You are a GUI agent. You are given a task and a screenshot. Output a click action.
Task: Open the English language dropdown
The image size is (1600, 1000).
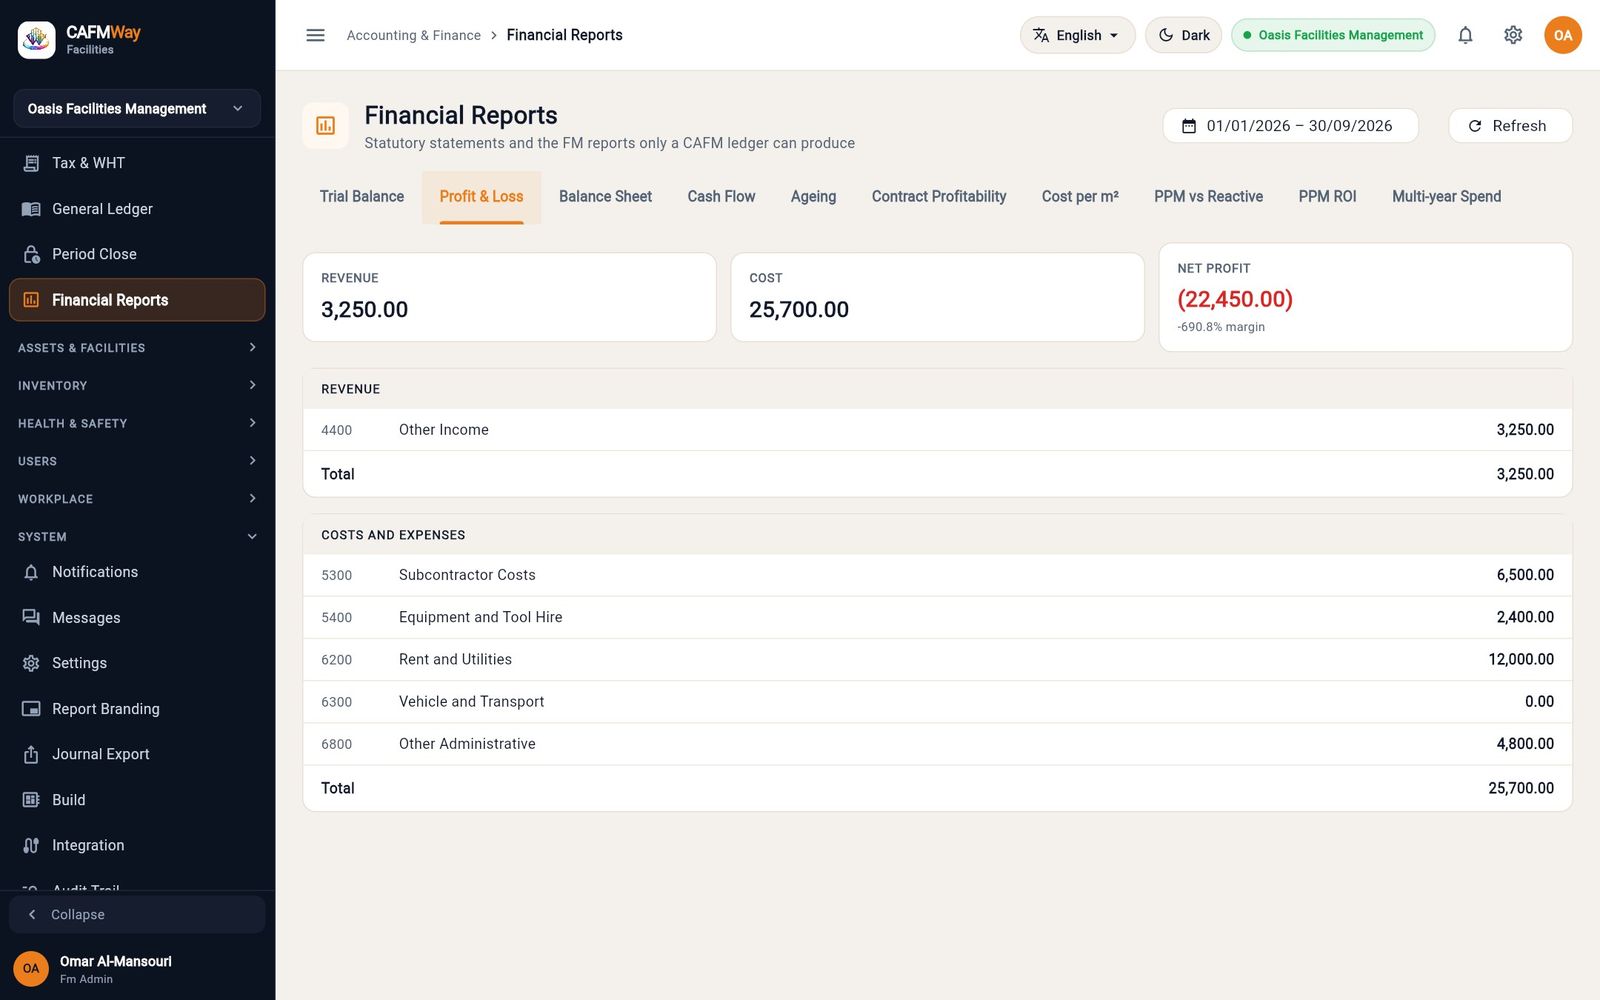tap(1077, 35)
